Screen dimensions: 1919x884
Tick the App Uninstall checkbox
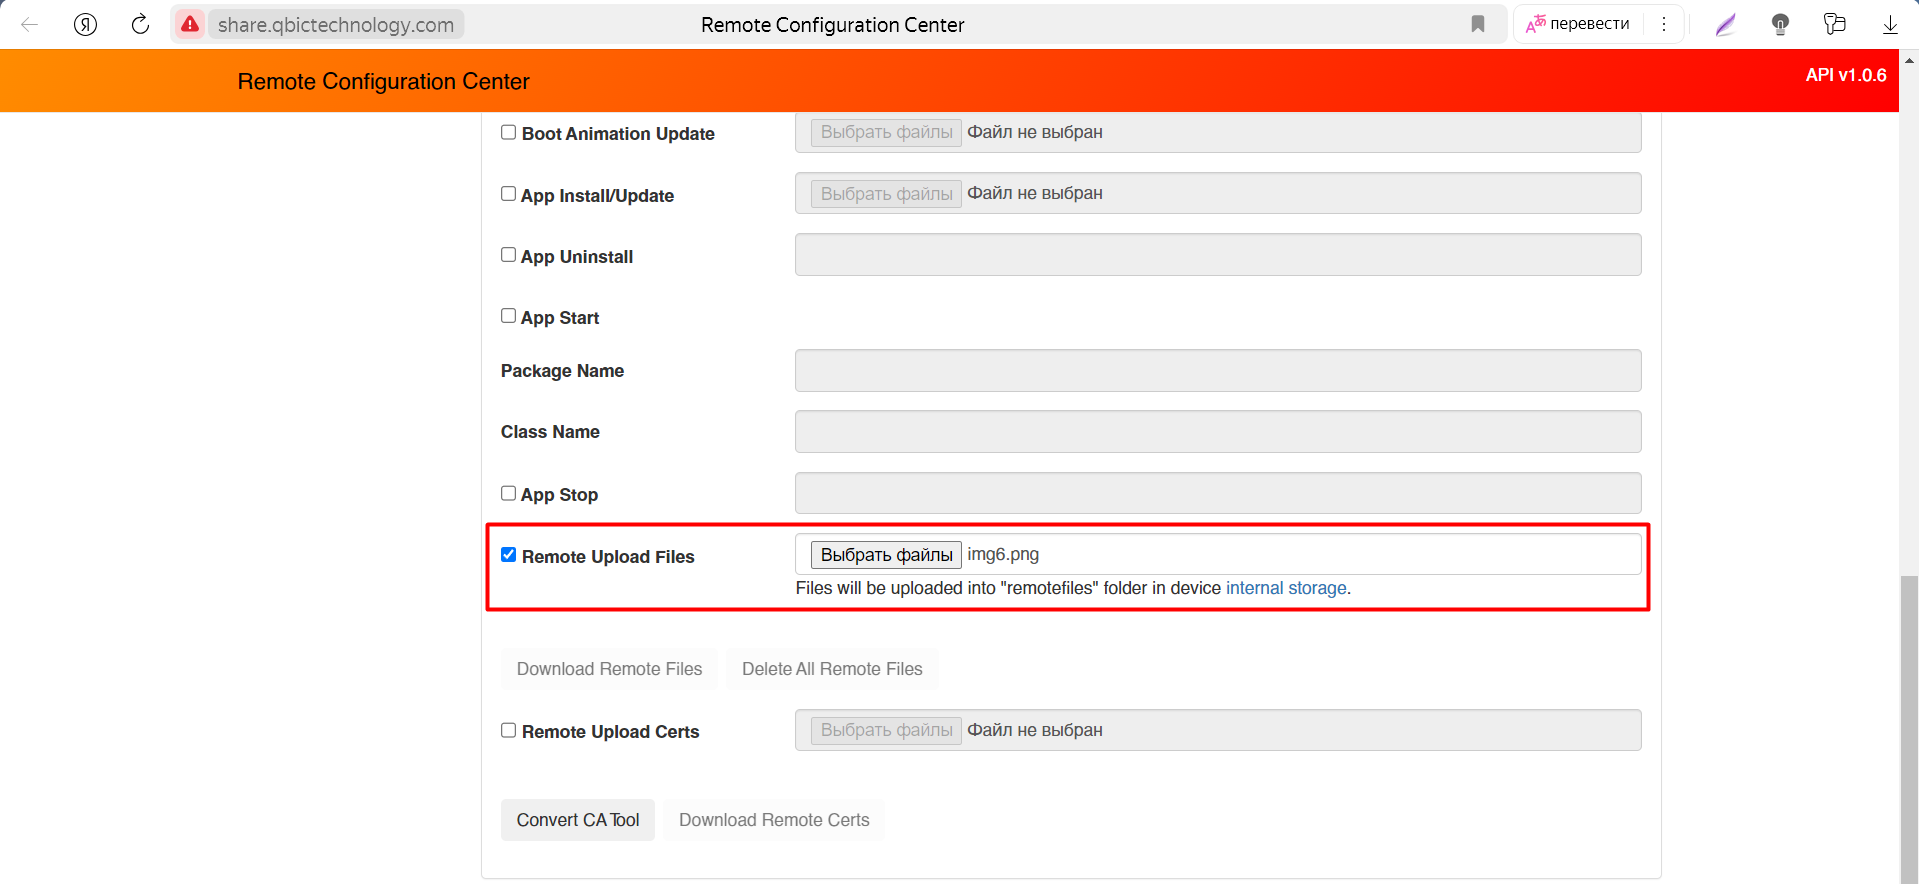(509, 255)
